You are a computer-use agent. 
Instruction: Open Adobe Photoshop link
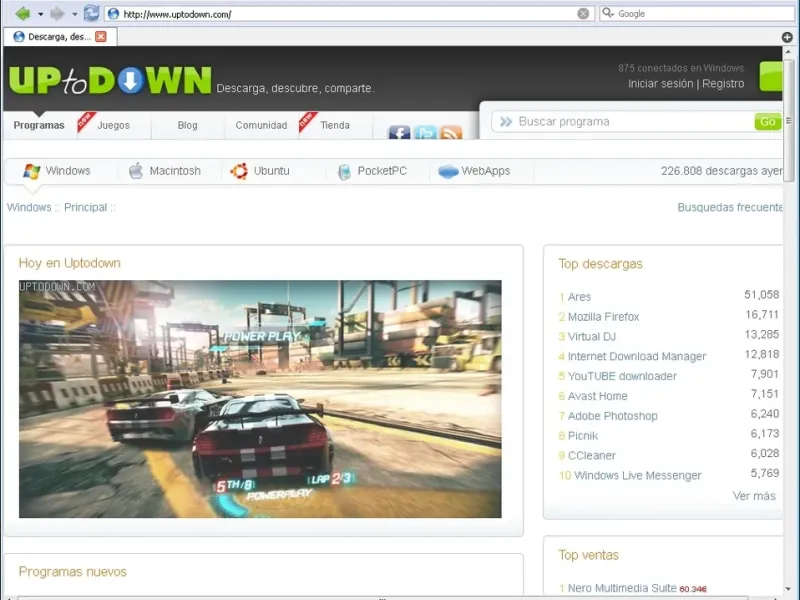612,416
